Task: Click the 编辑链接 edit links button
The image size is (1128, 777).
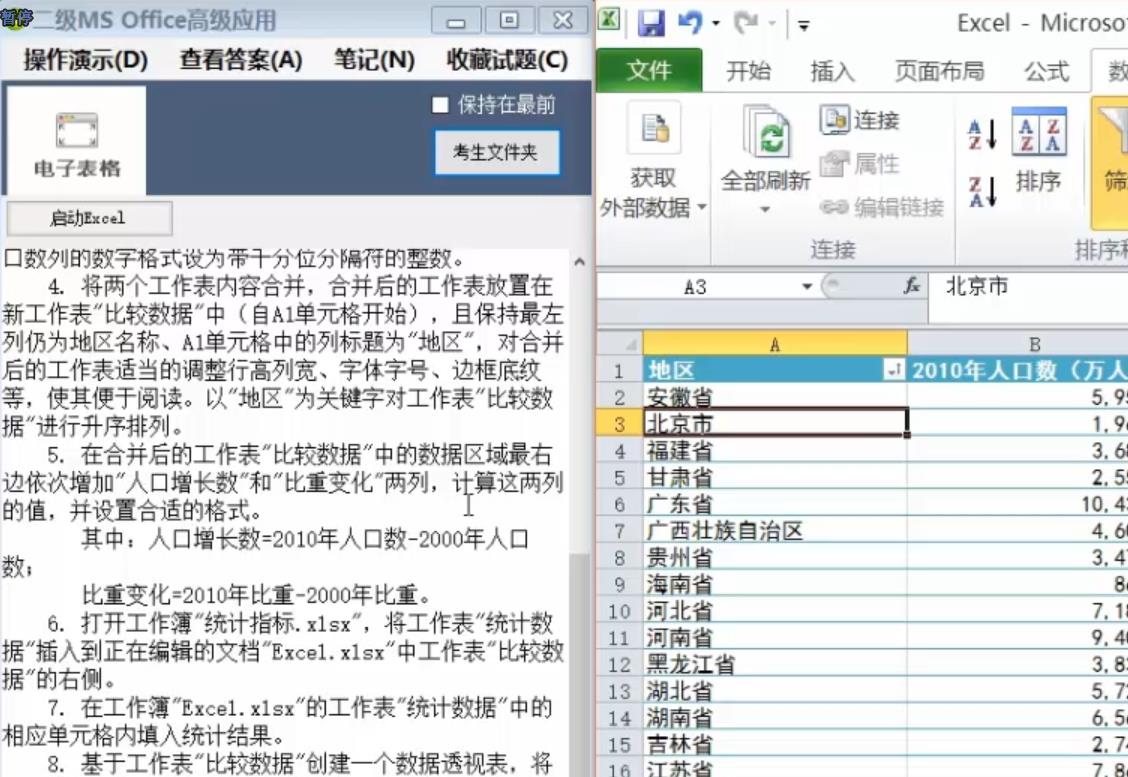Action: [881, 207]
